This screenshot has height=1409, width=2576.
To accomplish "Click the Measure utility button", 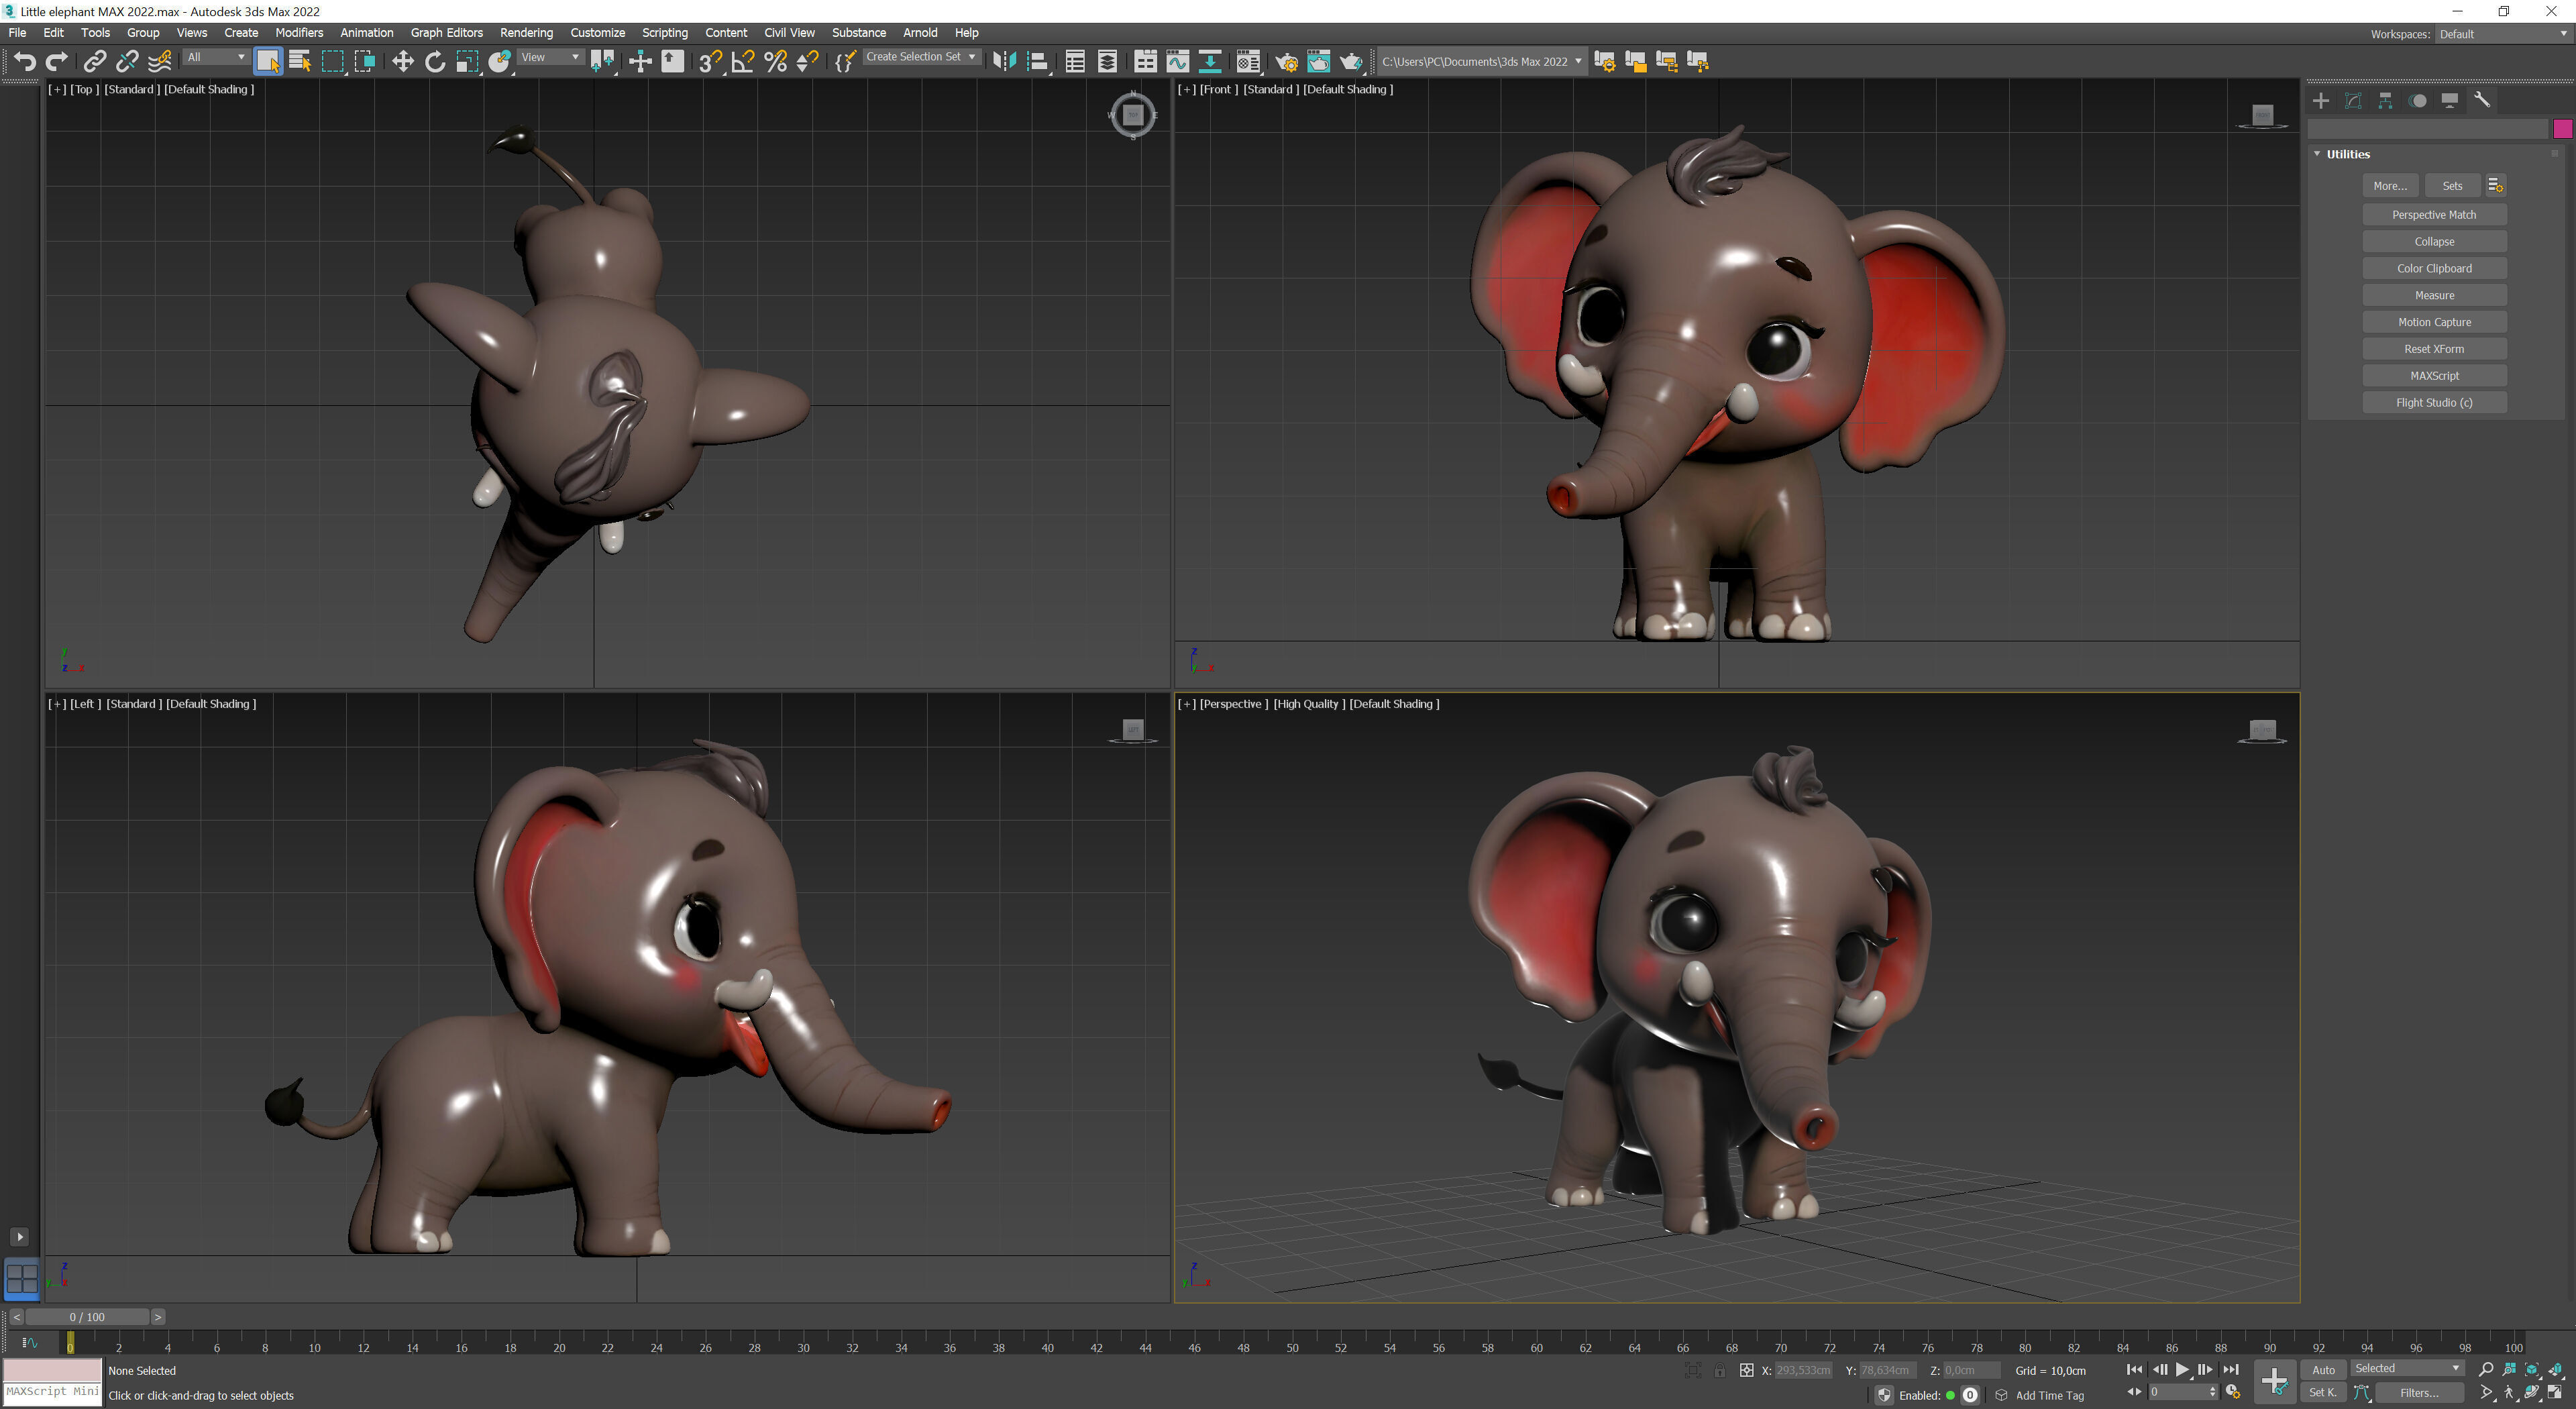I will 2434,295.
